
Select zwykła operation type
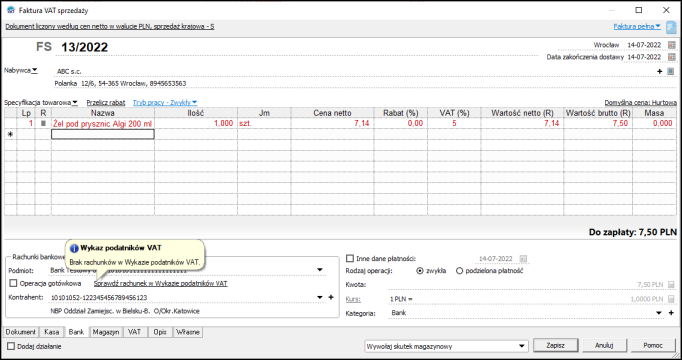pyautogui.click(x=420, y=271)
